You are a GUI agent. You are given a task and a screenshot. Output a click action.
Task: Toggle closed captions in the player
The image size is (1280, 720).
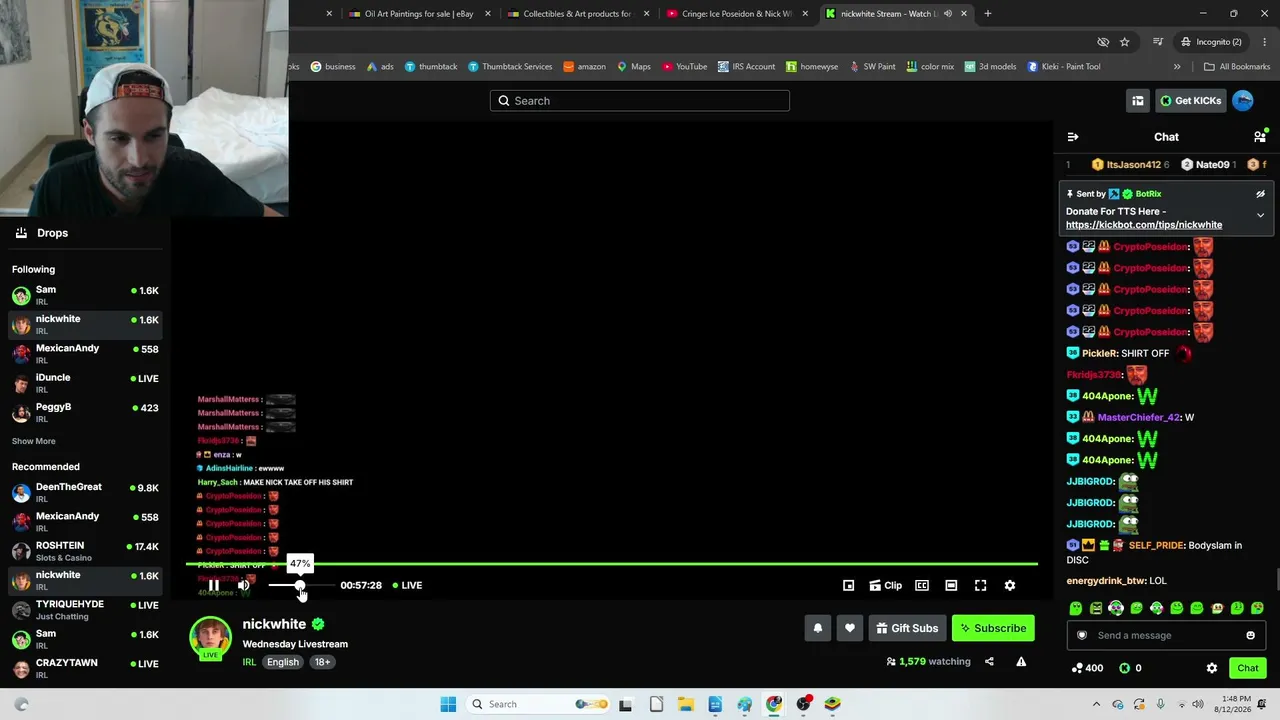click(x=922, y=585)
